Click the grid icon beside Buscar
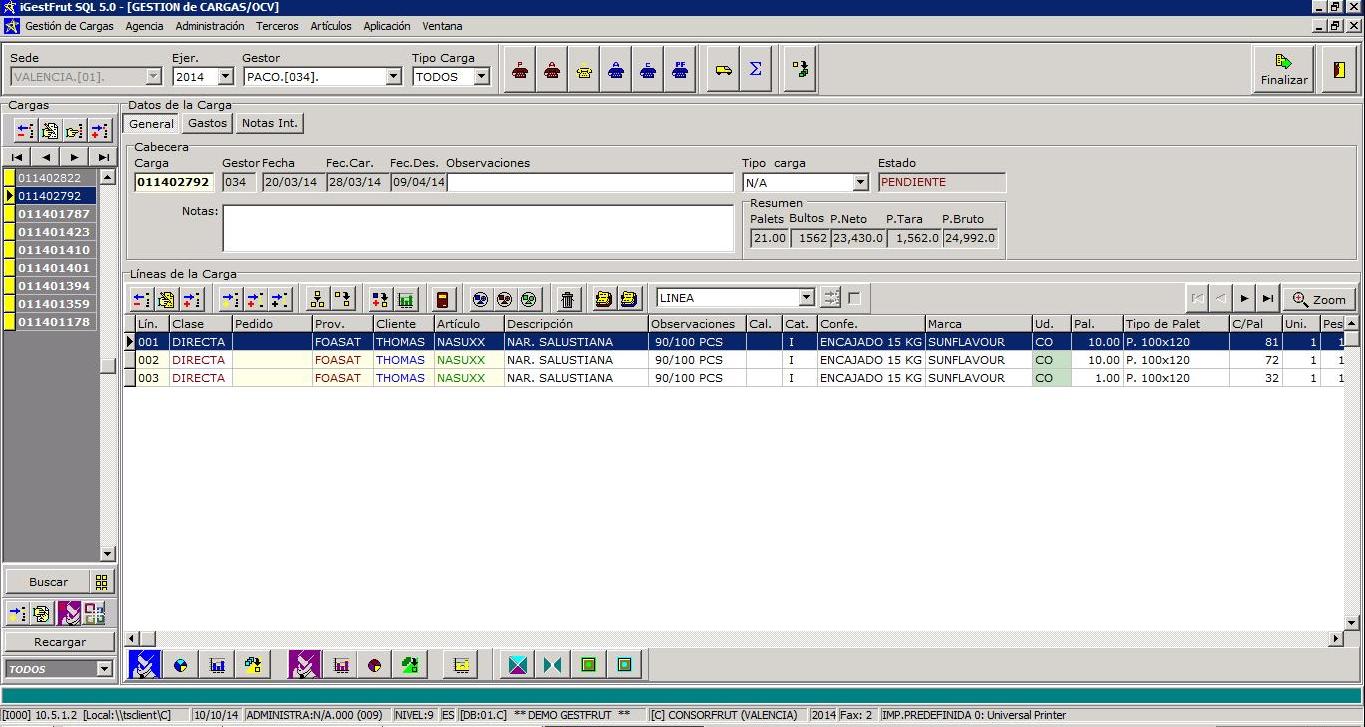Viewport: 1365px width, 727px height. click(101, 582)
